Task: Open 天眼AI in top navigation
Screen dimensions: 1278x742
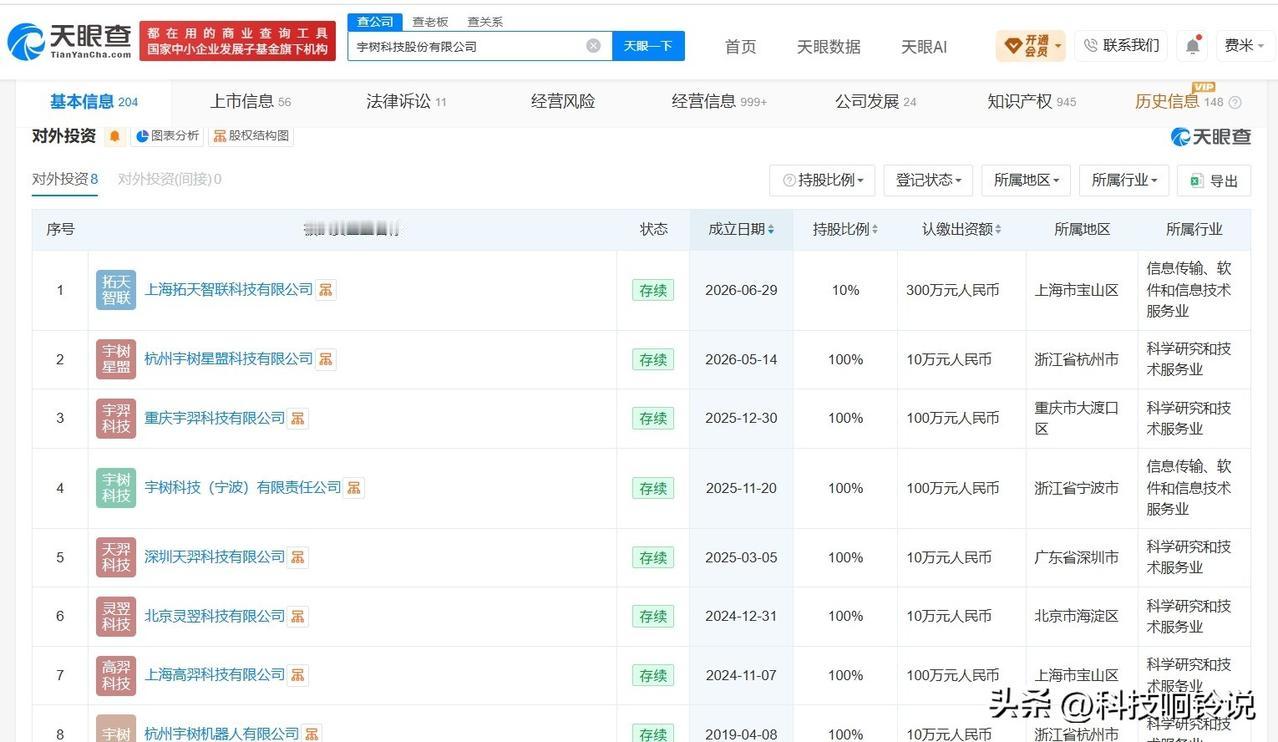Action: pos(923,47)
